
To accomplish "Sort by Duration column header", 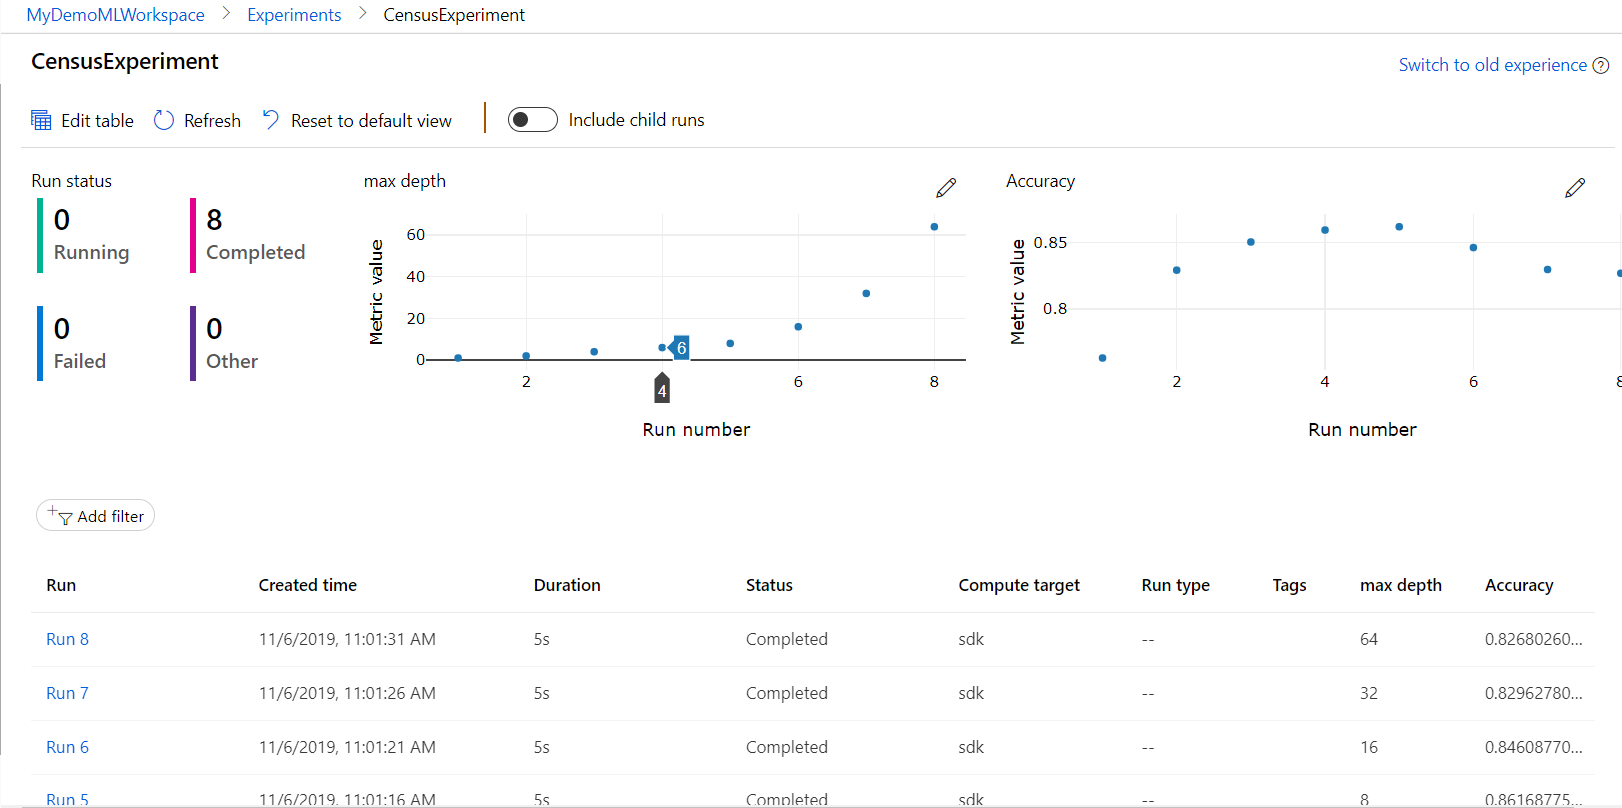I will 567,585.
